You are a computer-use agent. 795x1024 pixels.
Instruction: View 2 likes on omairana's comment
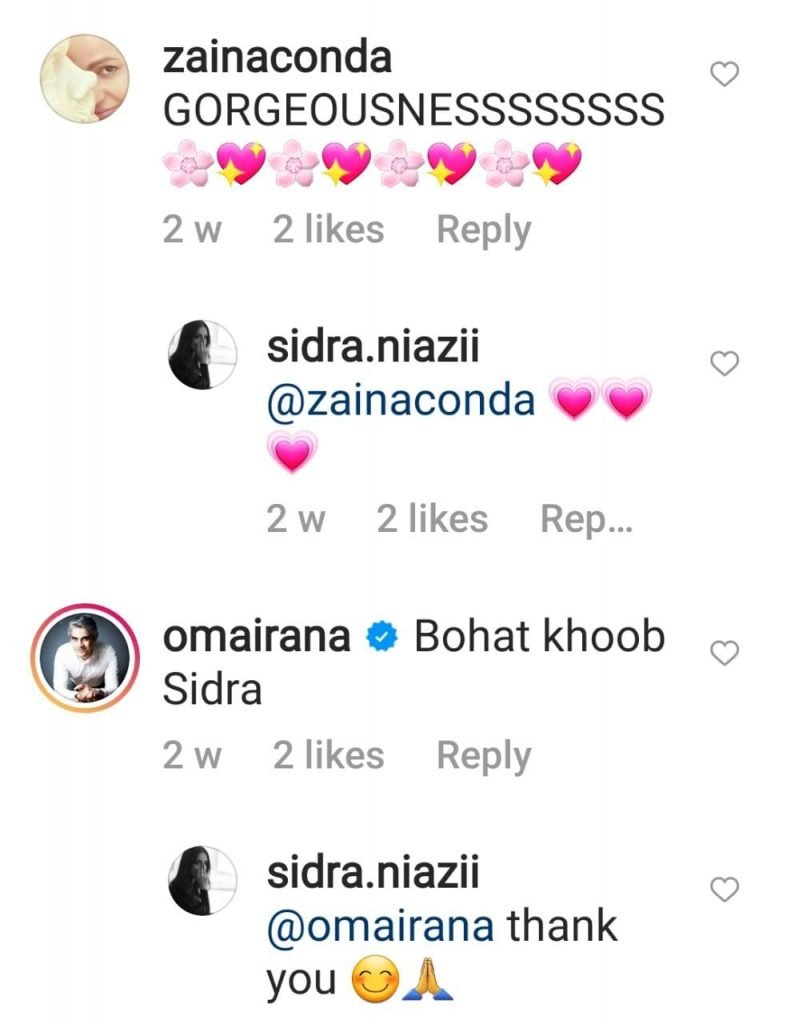point(328,756)
